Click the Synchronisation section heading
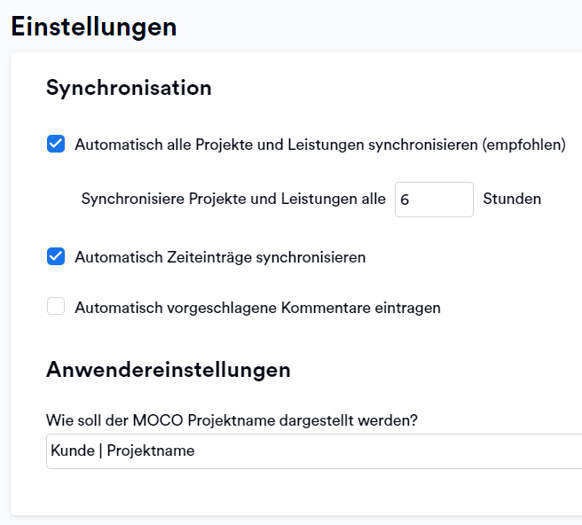The image size is (582, 525). pyautogui.click(x=129, y=88)
